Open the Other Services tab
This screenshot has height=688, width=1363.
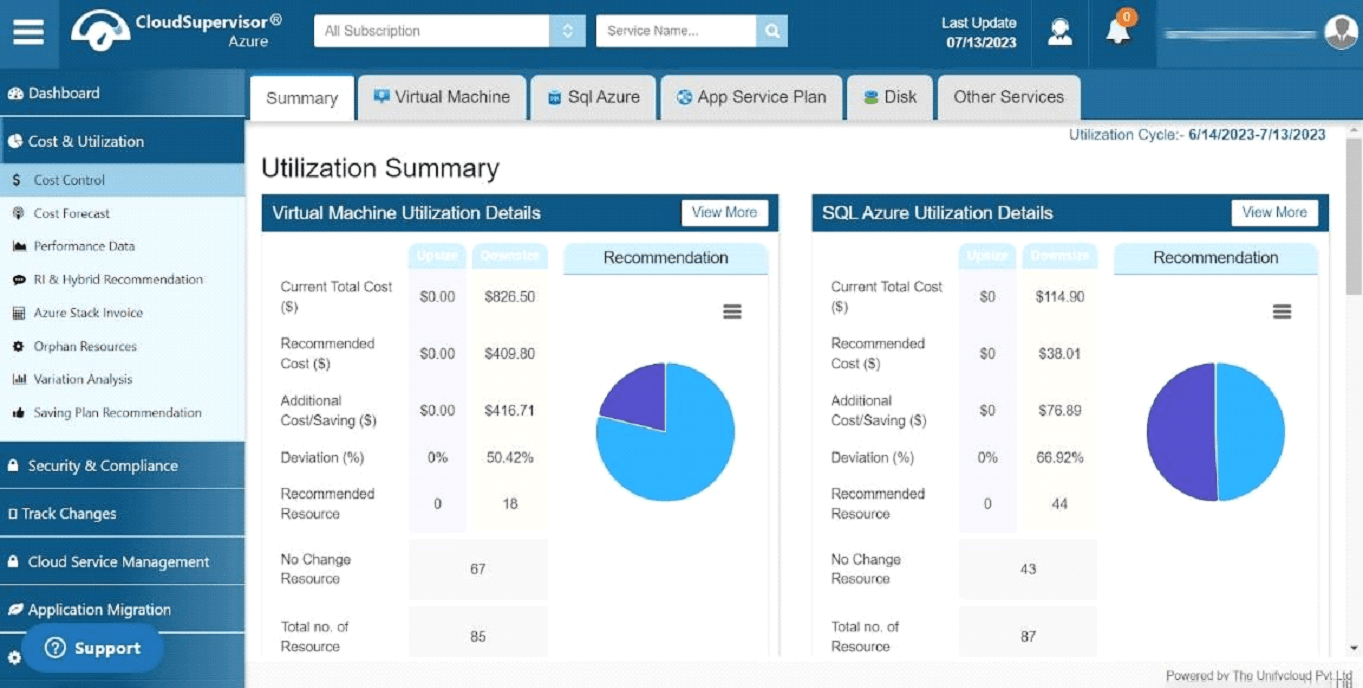click(1009, 98)
